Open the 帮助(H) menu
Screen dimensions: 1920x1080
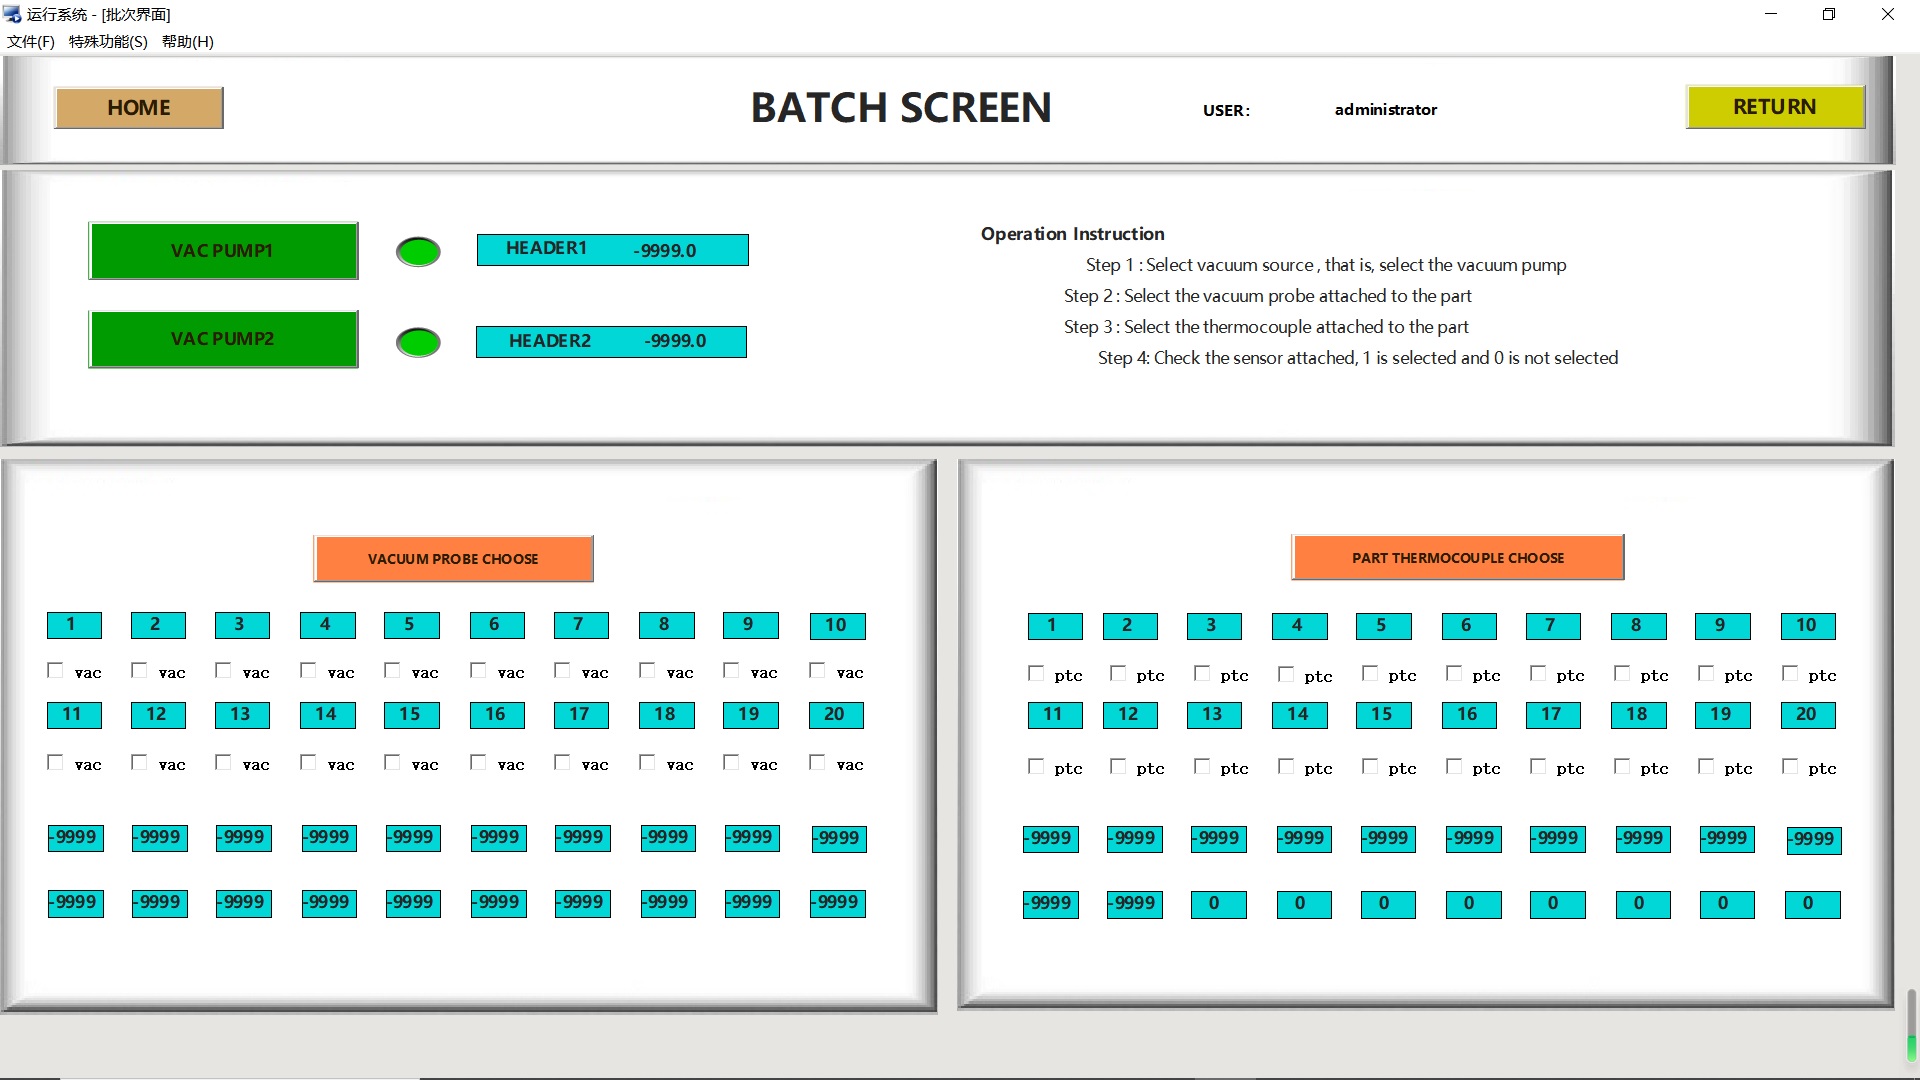(188, 41)
